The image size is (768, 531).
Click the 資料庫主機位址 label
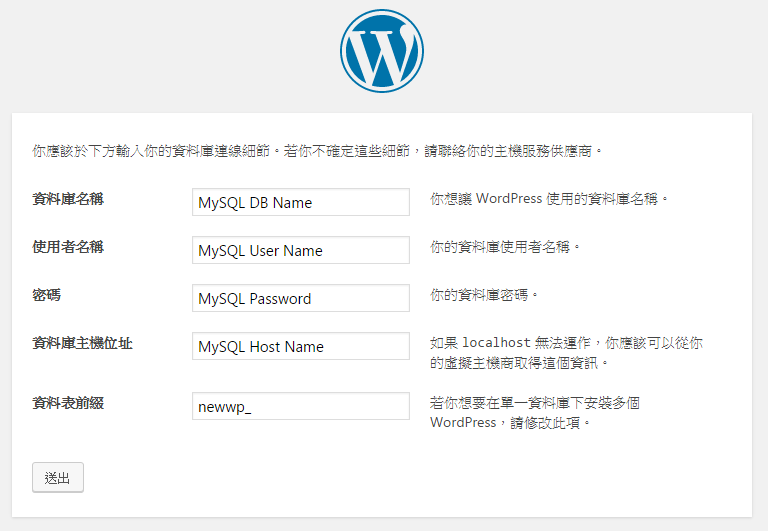click(82, 343)
